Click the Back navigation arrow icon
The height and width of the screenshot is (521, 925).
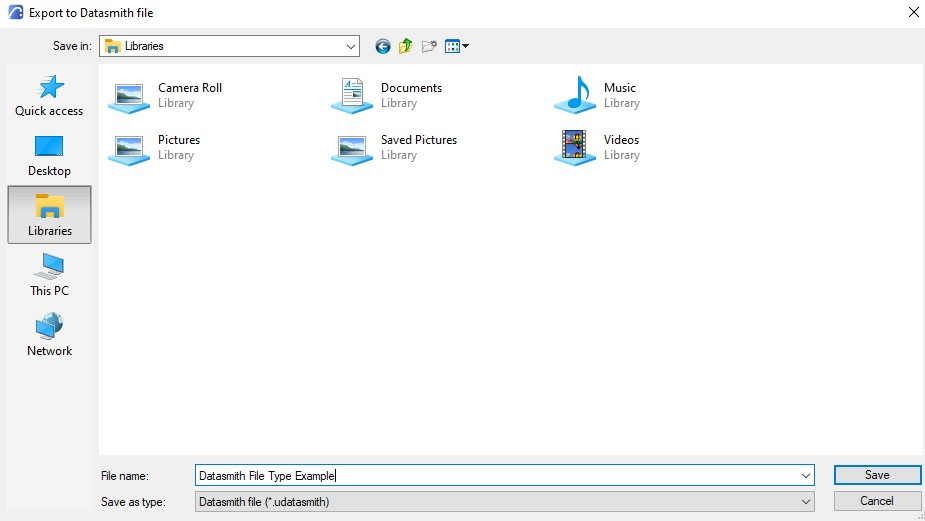point(382,46)
